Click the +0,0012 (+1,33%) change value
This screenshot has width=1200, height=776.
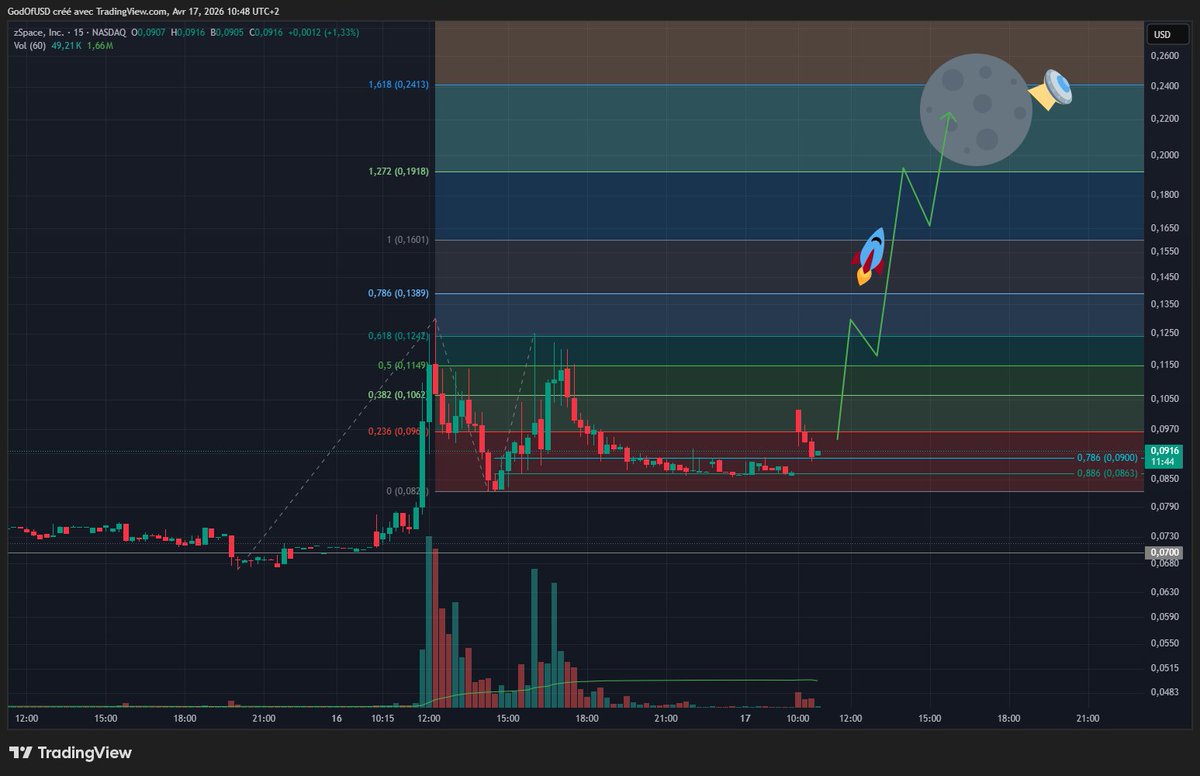pyautogui.click(x=325, y=33)
